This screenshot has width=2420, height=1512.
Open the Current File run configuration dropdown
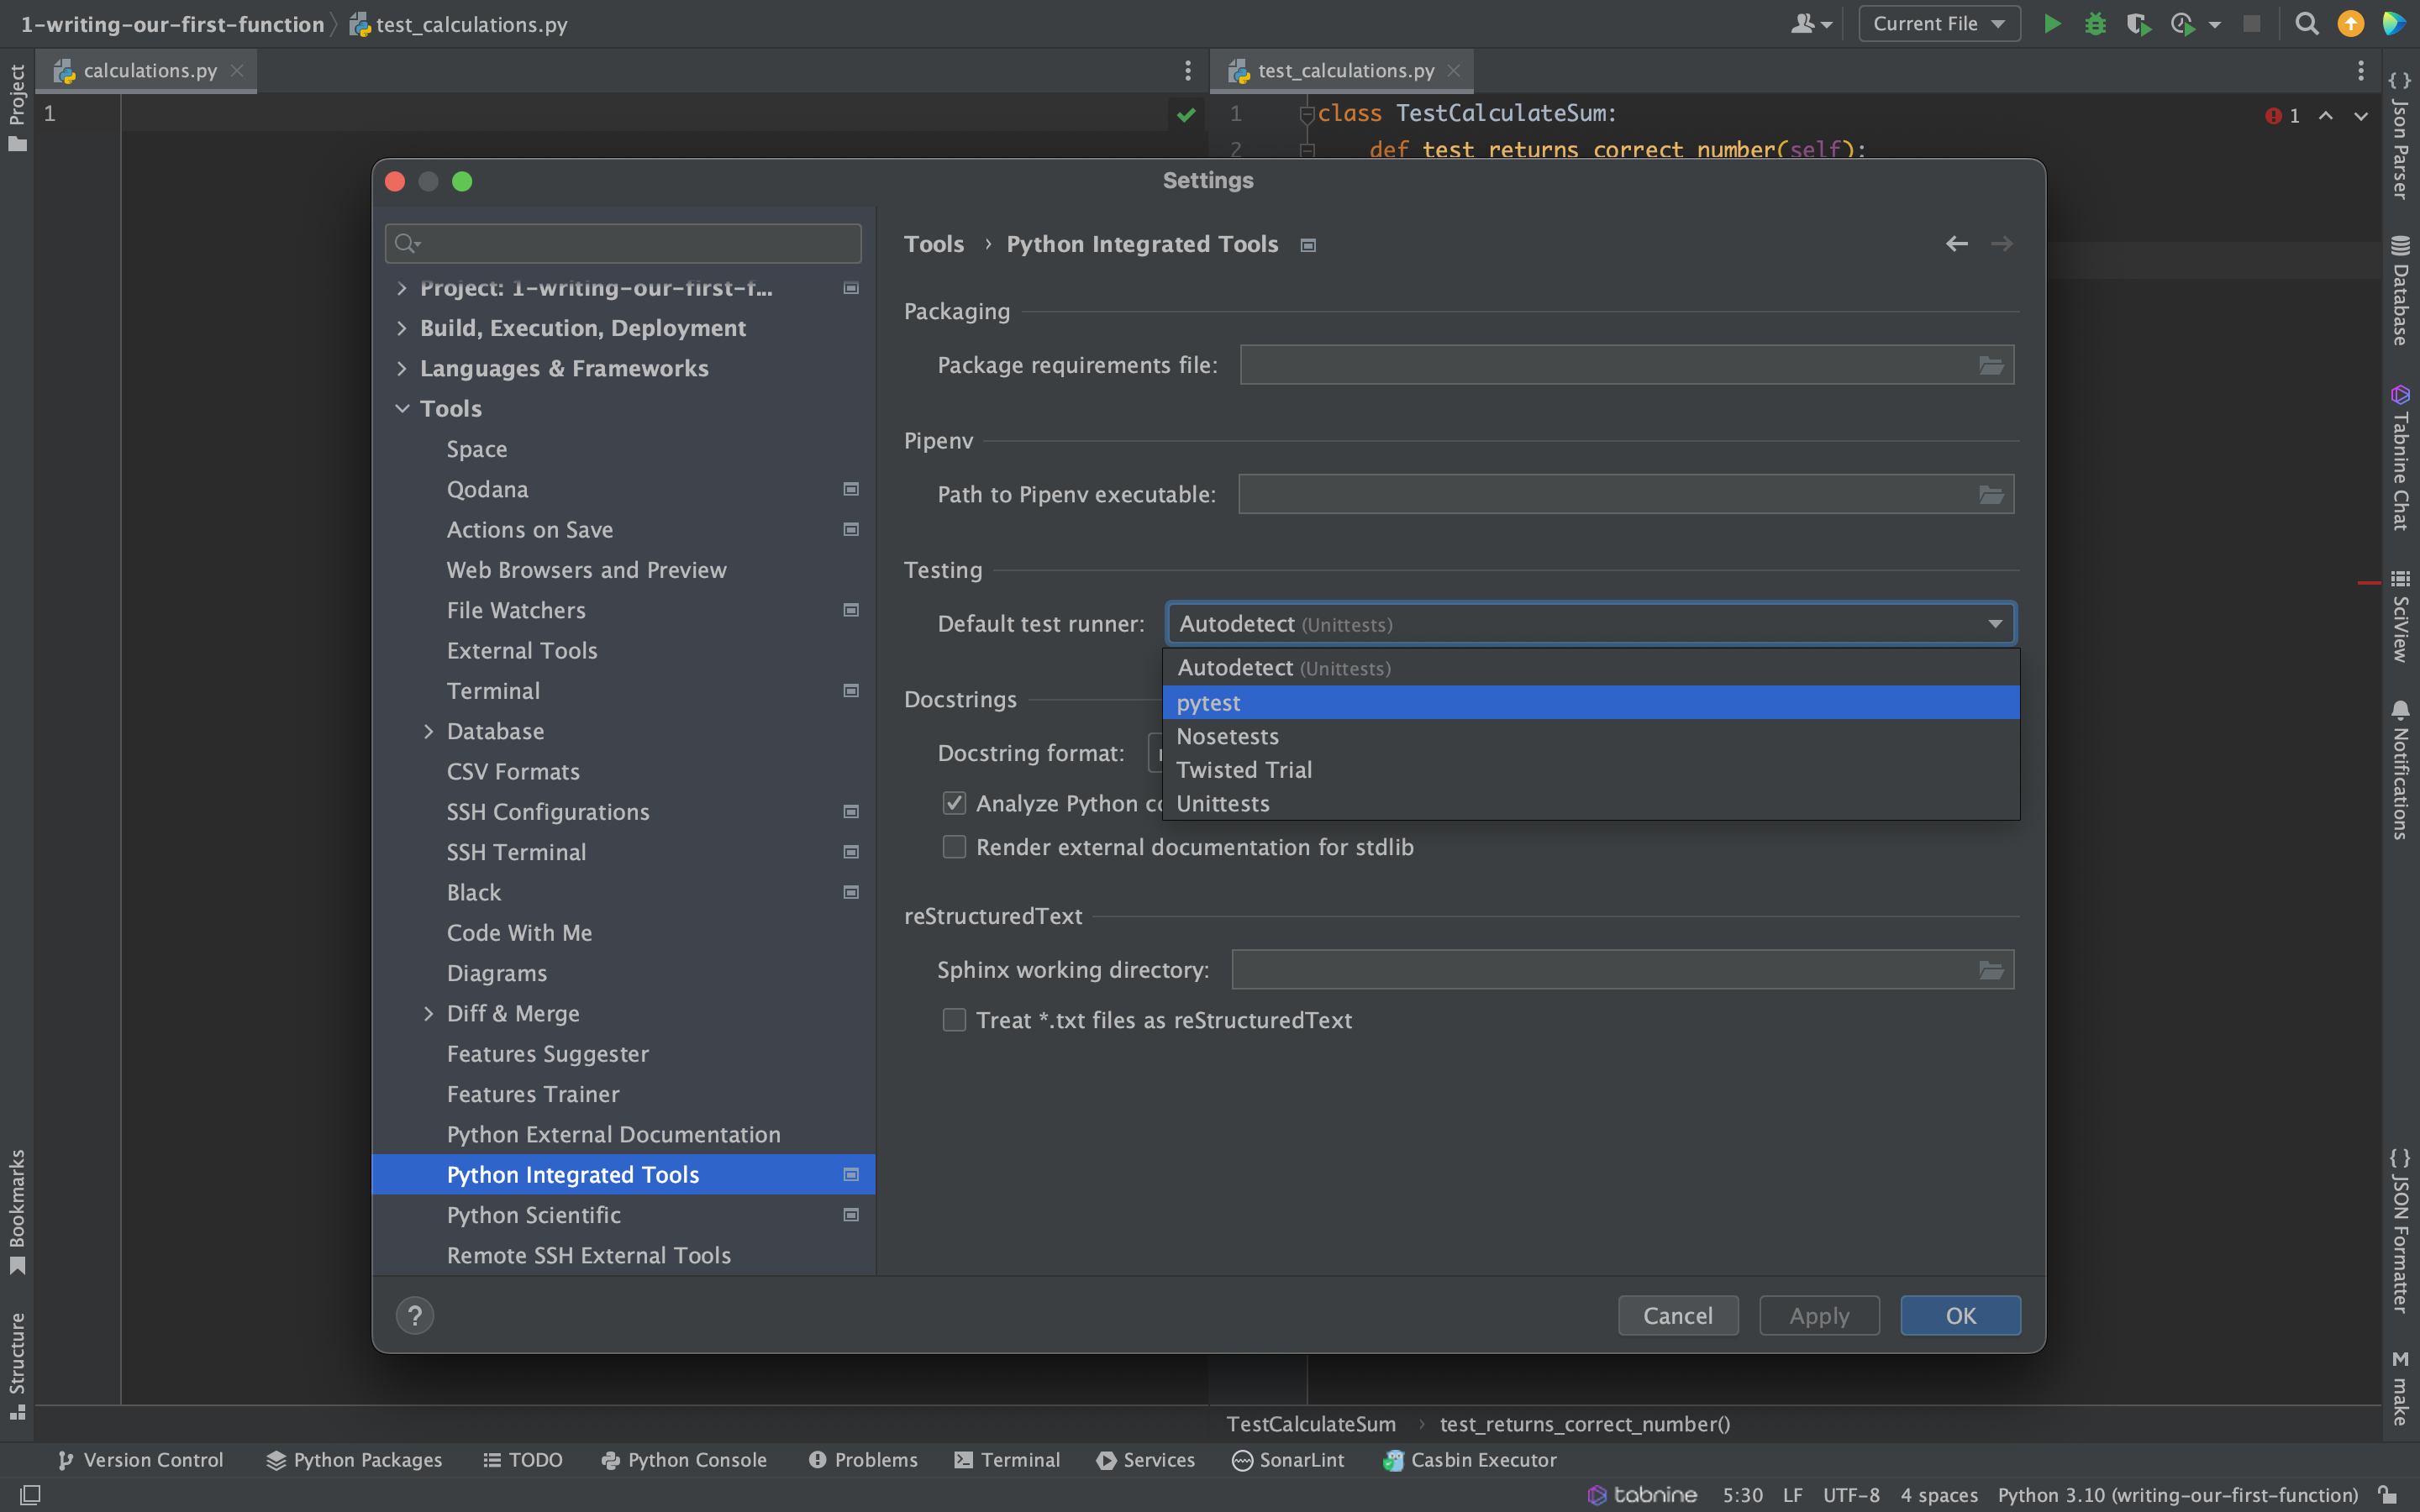pyautogui.click(x=1938, y=24)
